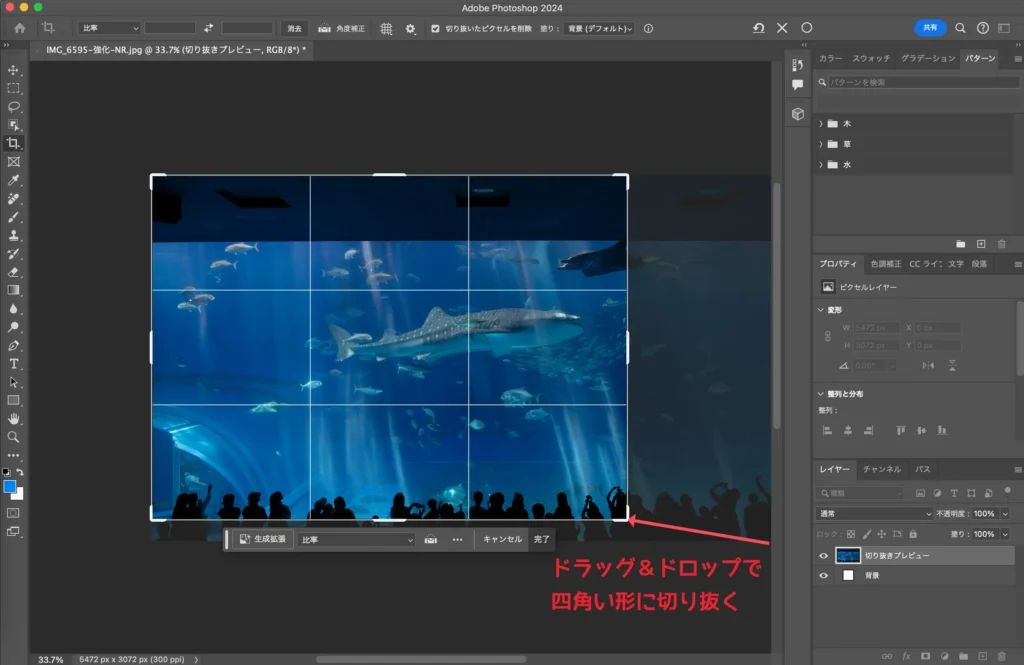Screen dimensions: 1024x665
Task: Open the 通常 blend mode dropdown
Action: point(874,513)
